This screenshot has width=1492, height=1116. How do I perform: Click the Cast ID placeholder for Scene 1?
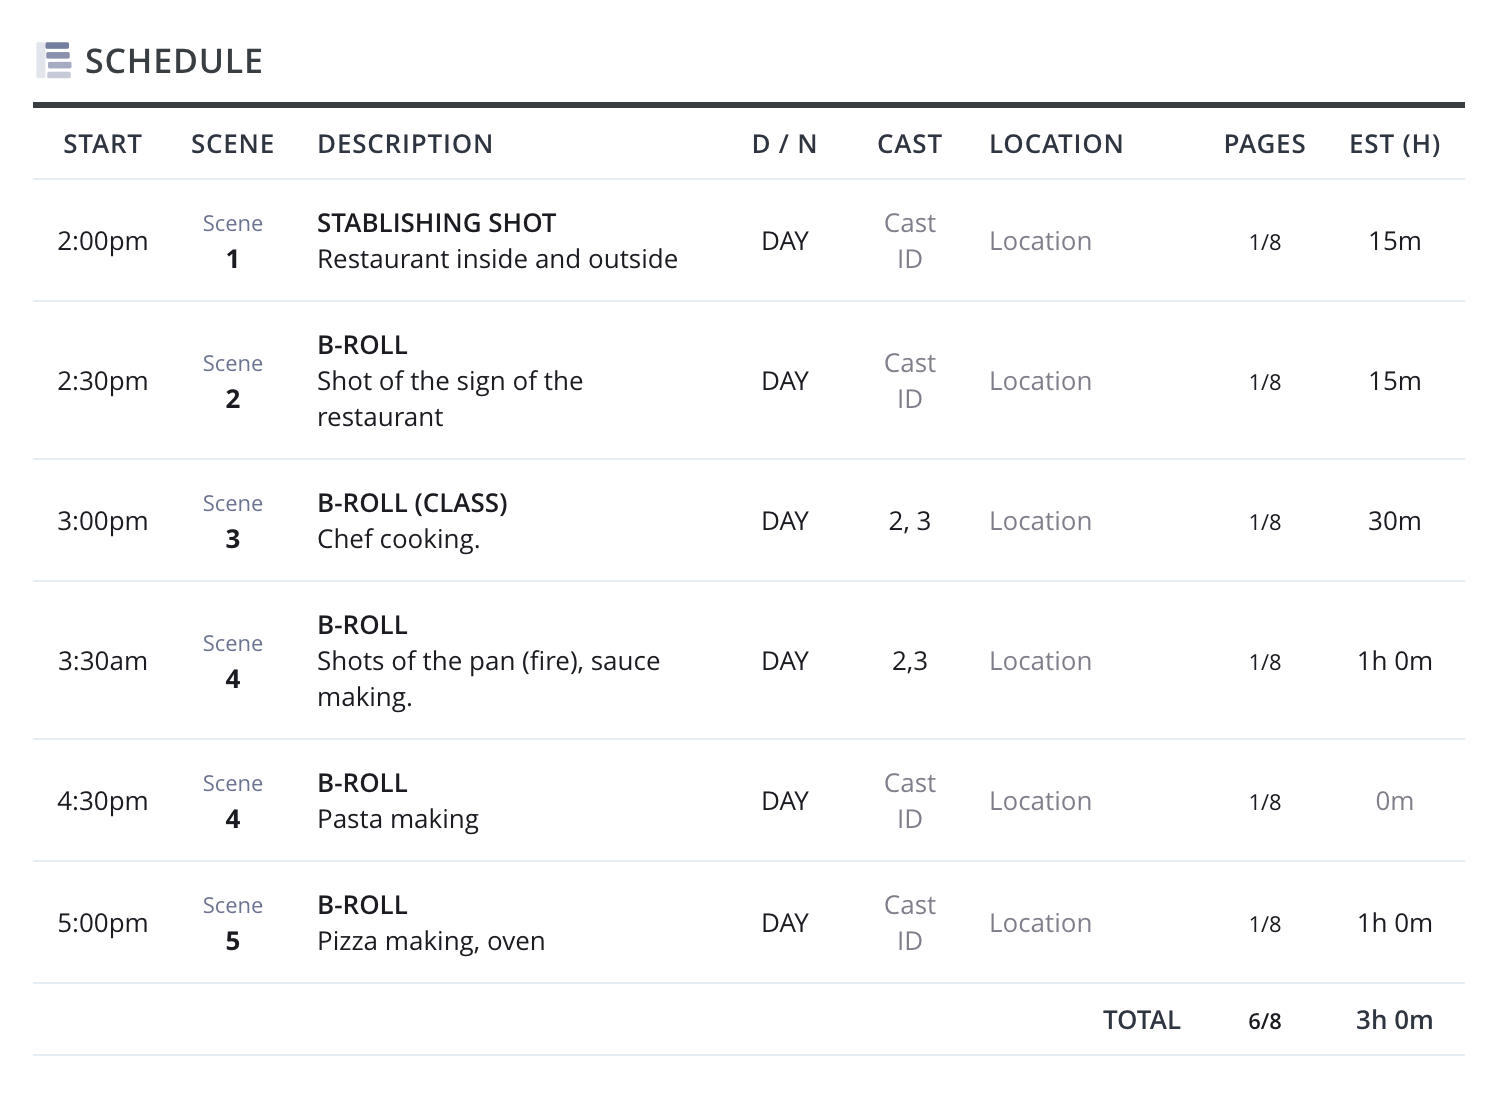coord(909,241)
